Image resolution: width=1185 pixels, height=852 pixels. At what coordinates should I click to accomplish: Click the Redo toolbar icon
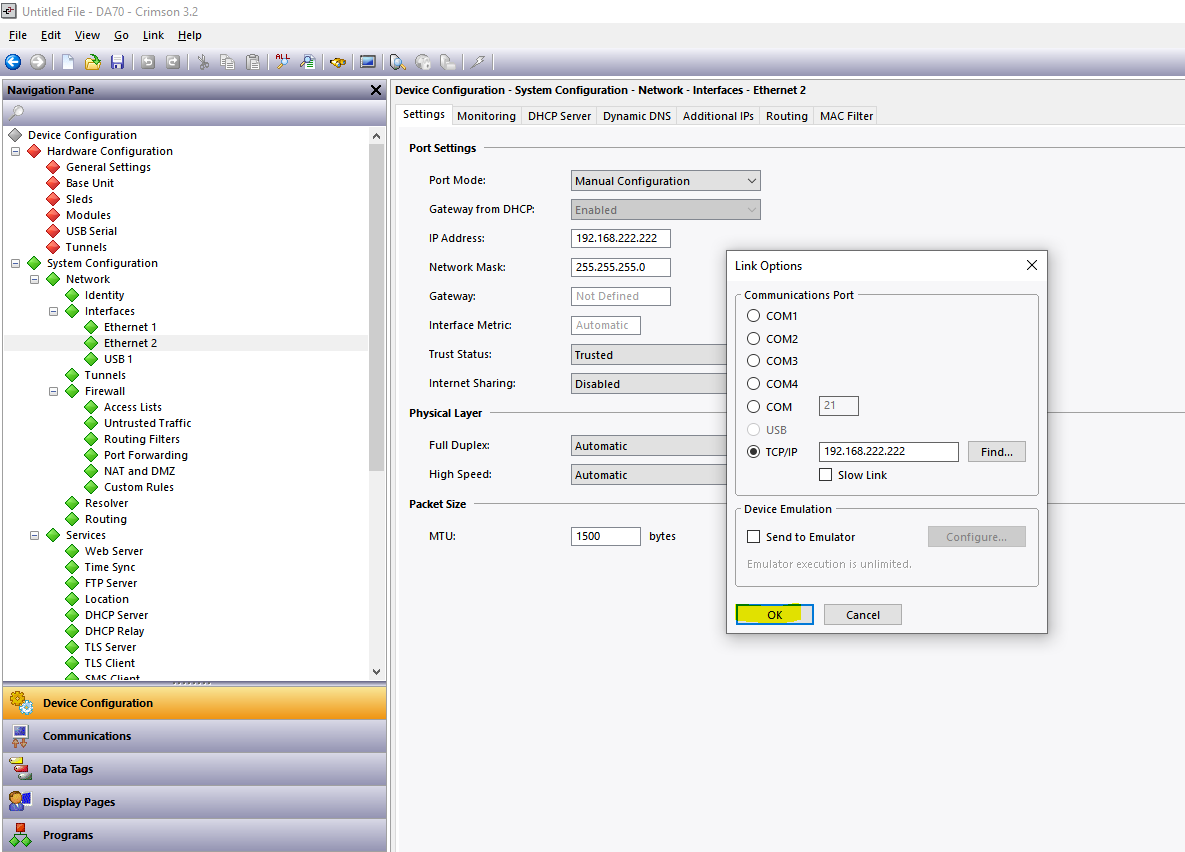point(173,62)
